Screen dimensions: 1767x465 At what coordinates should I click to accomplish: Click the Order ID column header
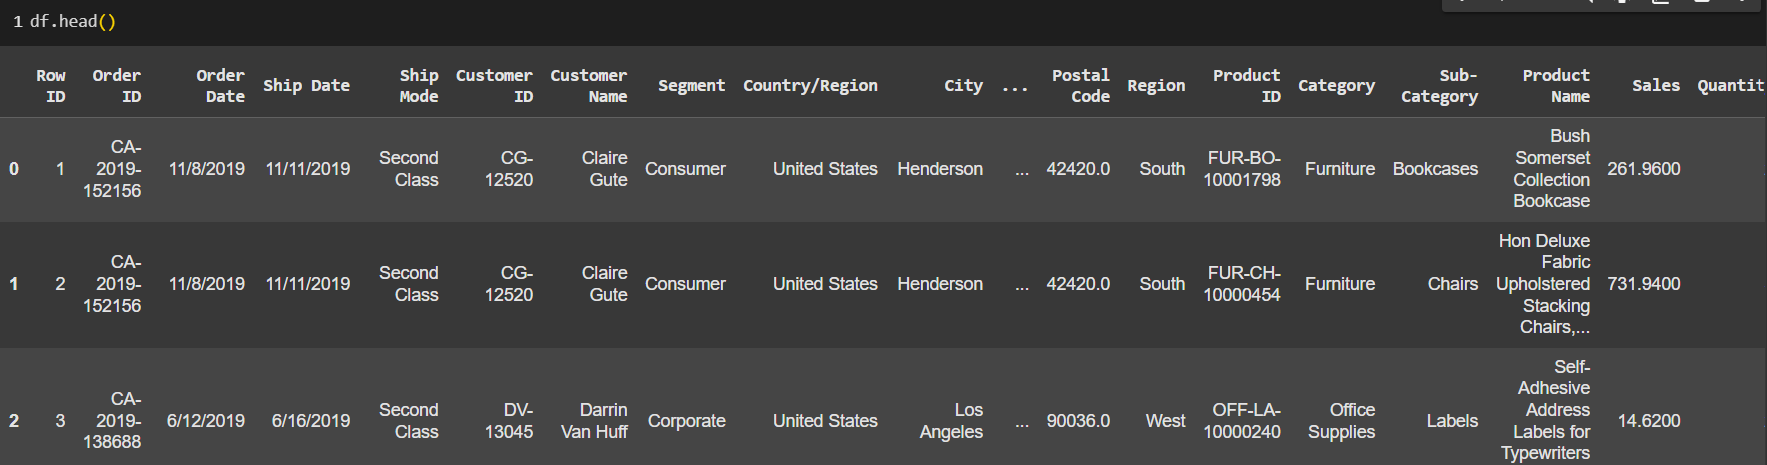pos(117,86)
